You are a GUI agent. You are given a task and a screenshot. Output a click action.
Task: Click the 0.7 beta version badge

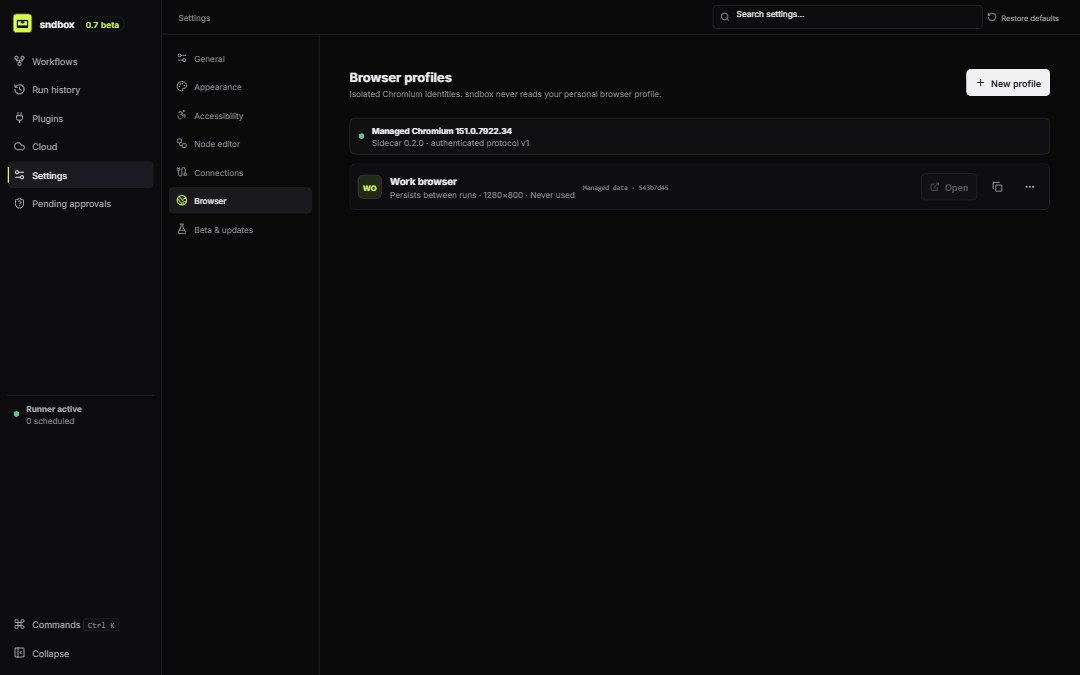point(102,25)
